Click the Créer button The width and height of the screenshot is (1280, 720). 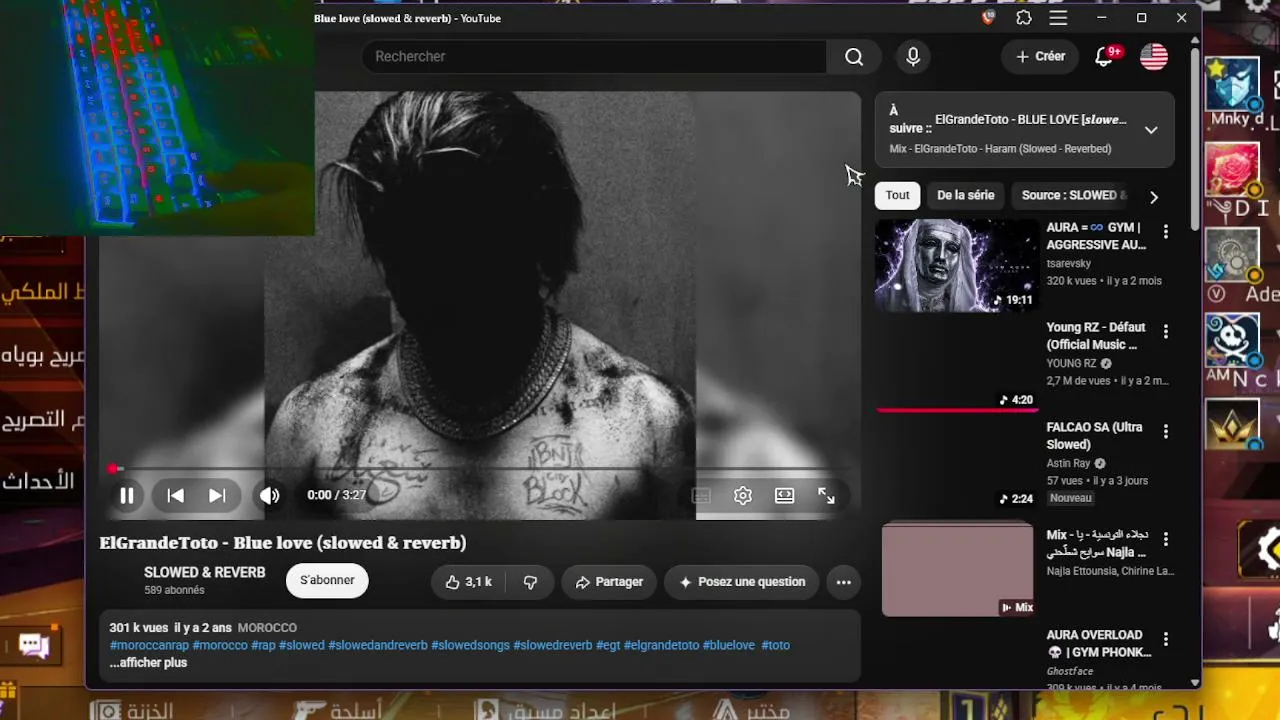click(x=1041, y=57)
